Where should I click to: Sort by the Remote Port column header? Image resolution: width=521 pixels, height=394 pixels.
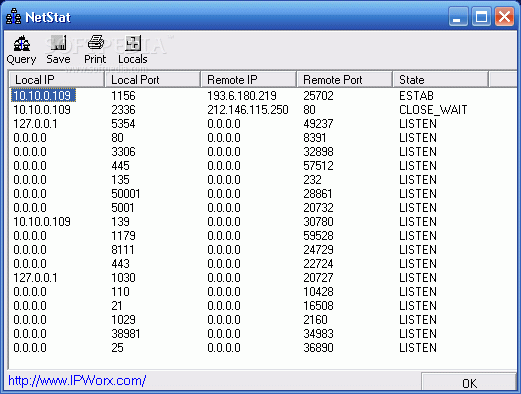point(344,80)
